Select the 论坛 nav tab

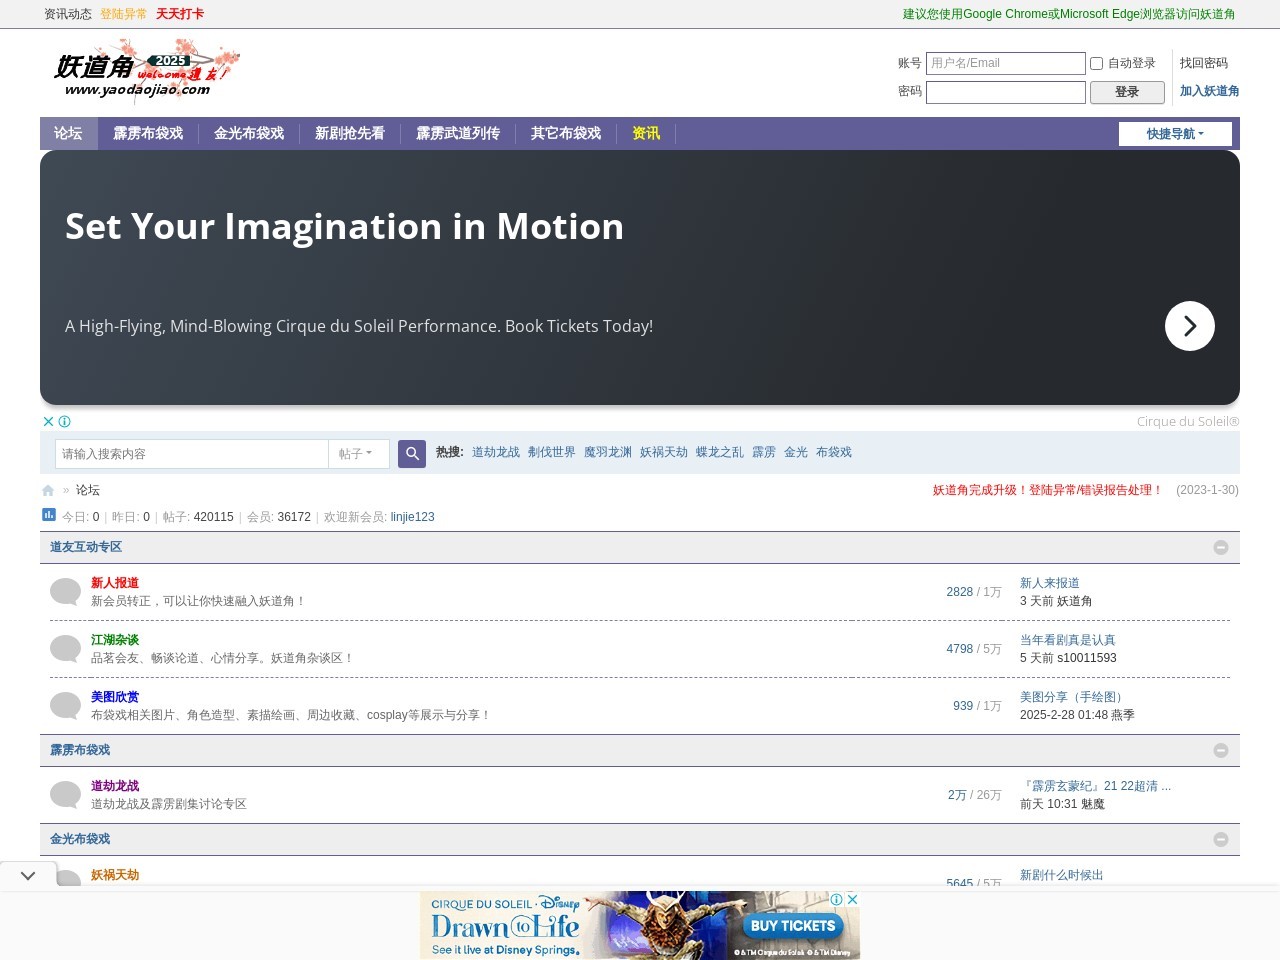click(68, 133)
